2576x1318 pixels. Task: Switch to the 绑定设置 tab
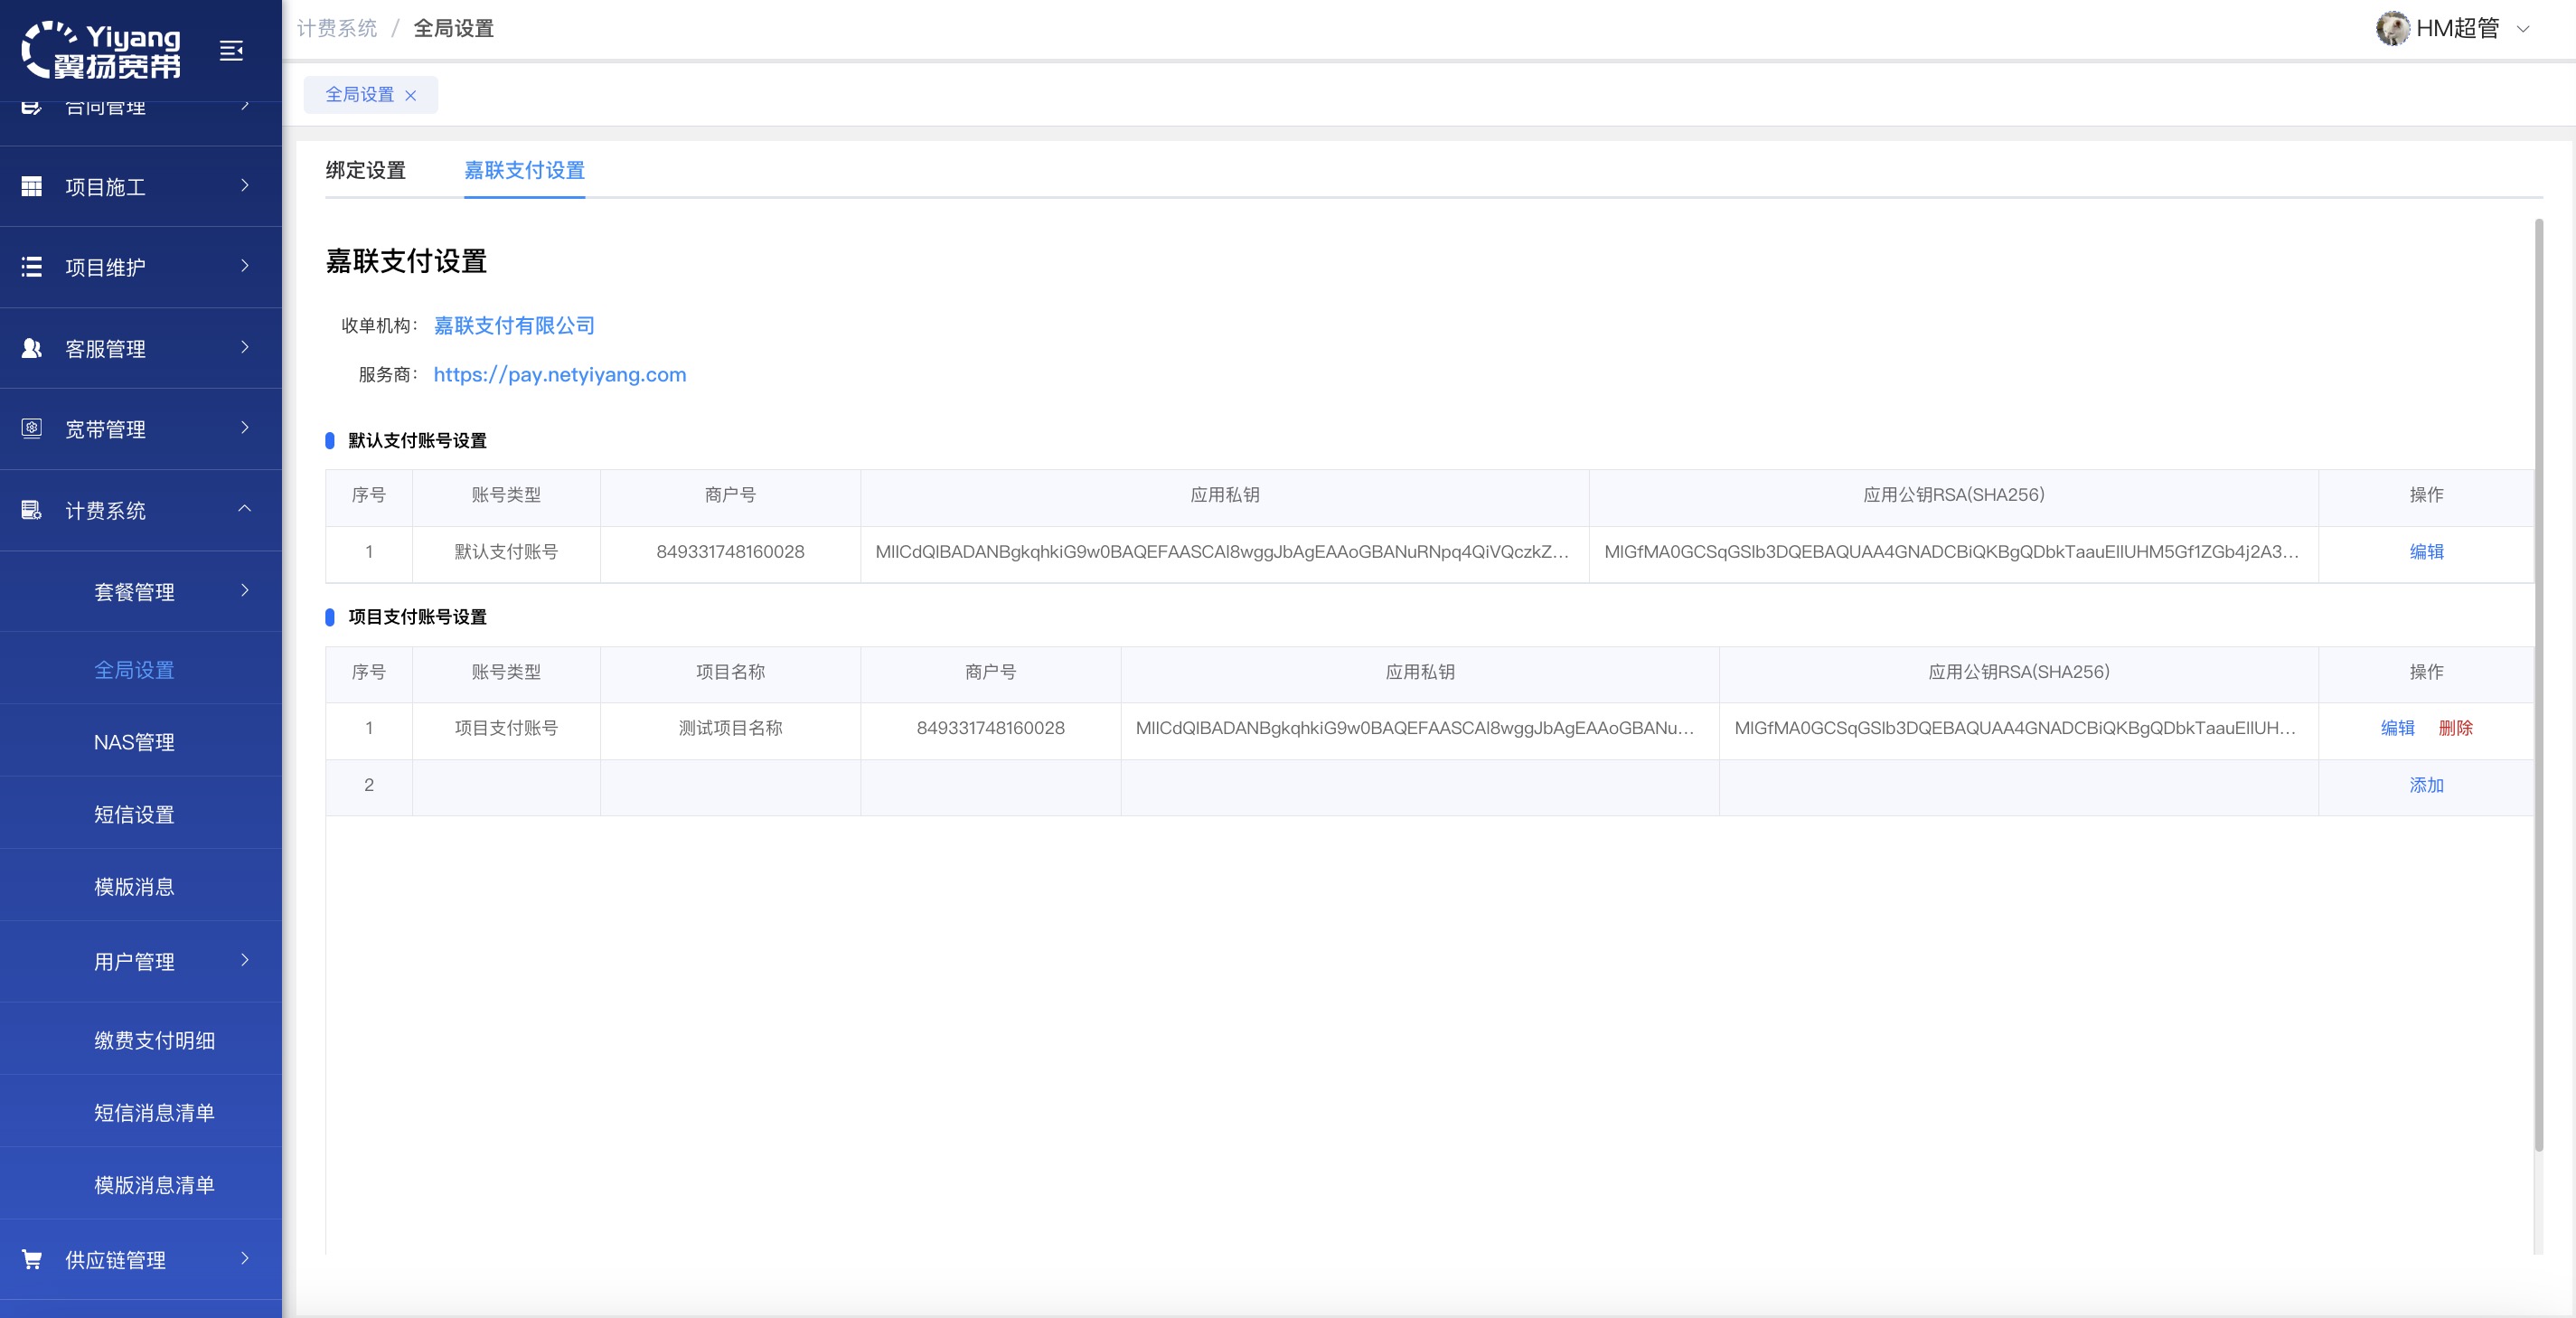point(365,170)
